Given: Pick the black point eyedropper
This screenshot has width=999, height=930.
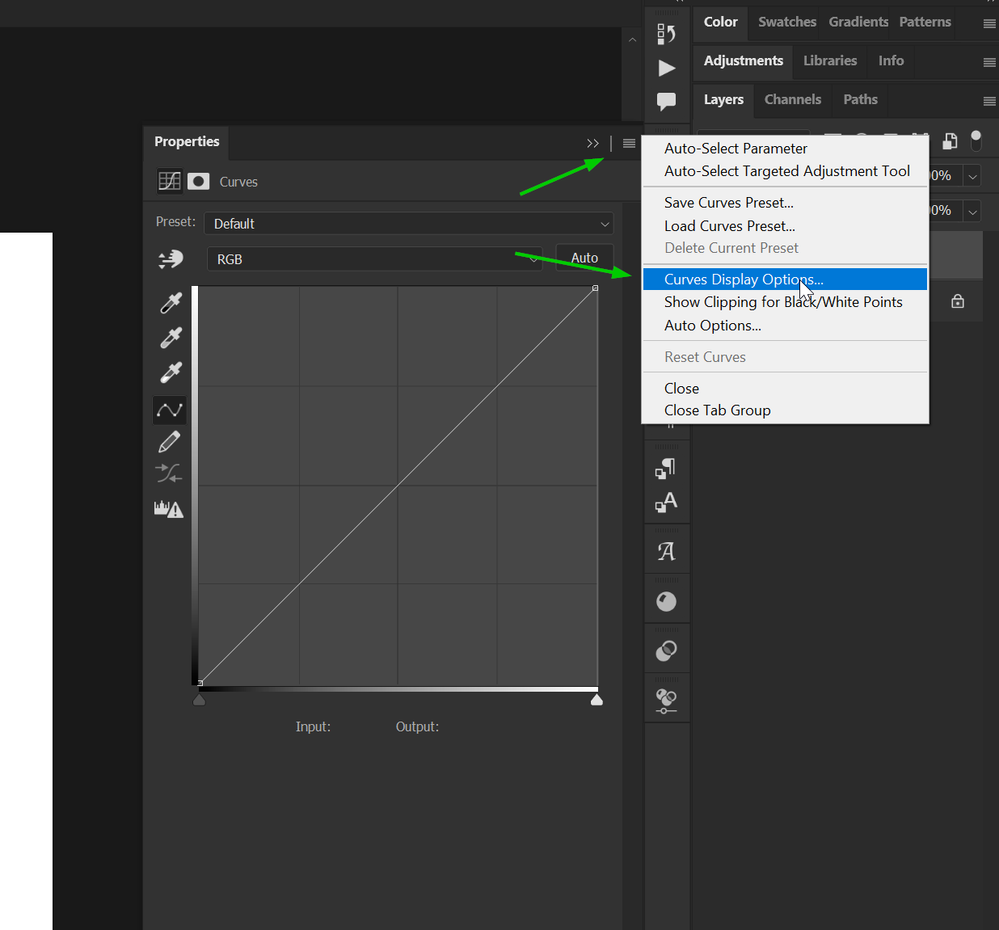Looking at the screenshot, I should (x=171, y=303).
